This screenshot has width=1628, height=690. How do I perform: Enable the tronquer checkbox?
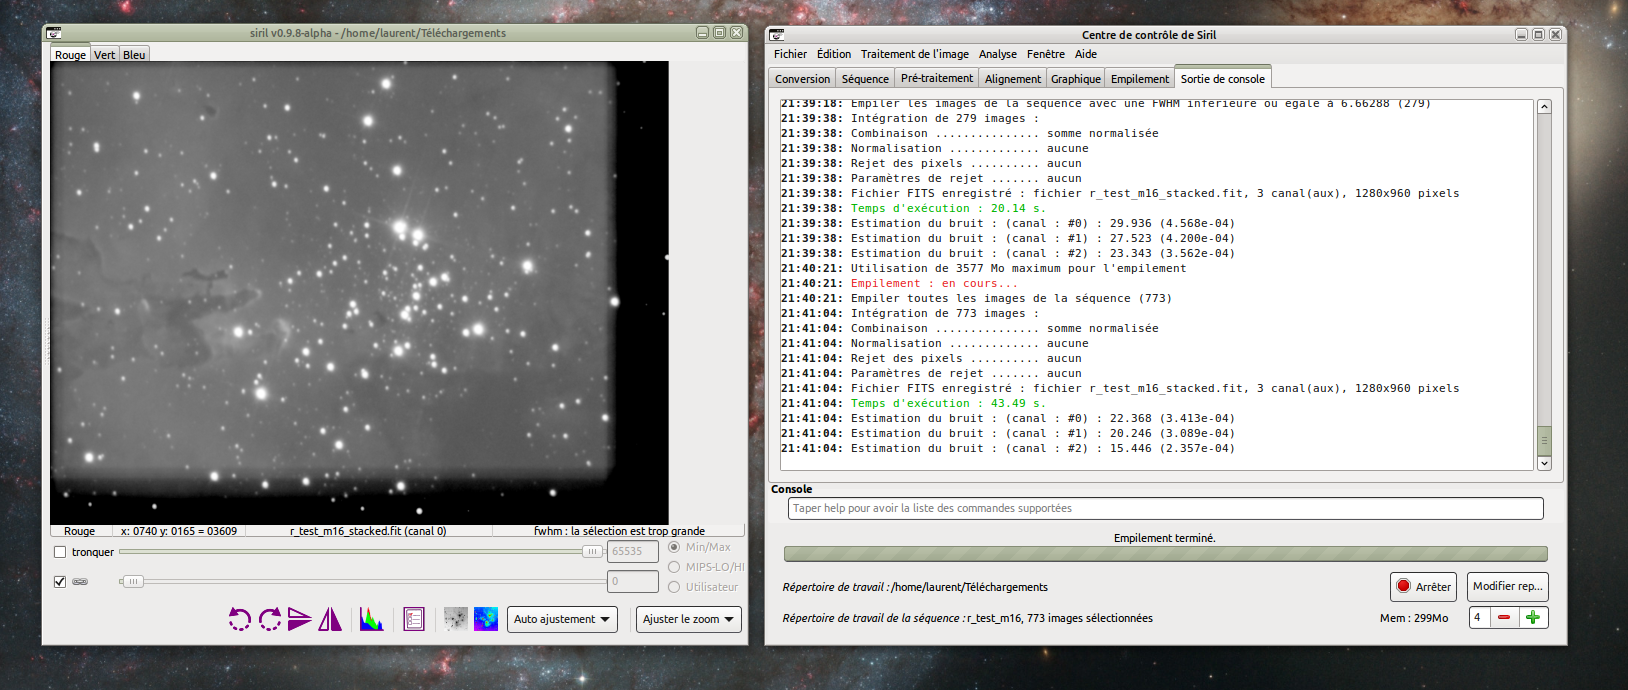pyautogui.click(x=60, y=552)
